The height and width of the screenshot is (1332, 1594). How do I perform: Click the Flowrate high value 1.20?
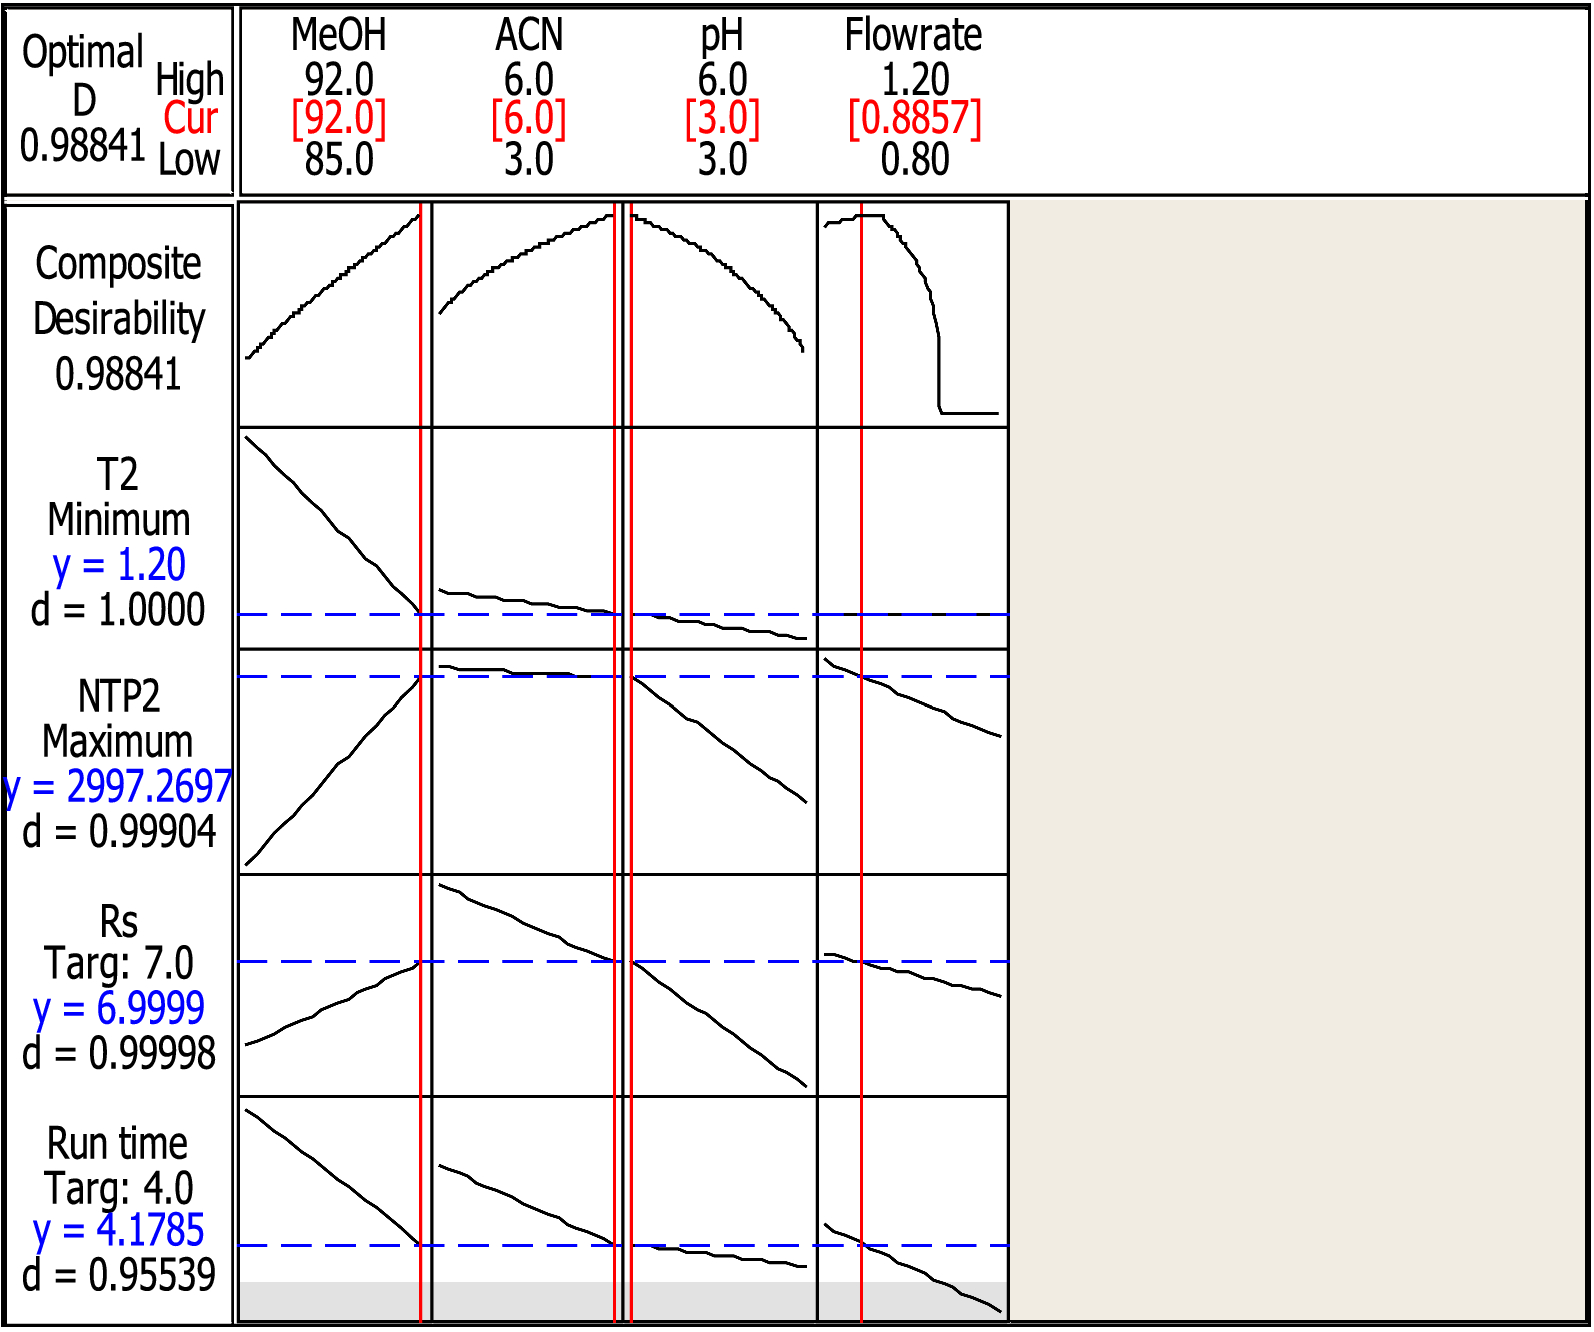pos(915,79)
